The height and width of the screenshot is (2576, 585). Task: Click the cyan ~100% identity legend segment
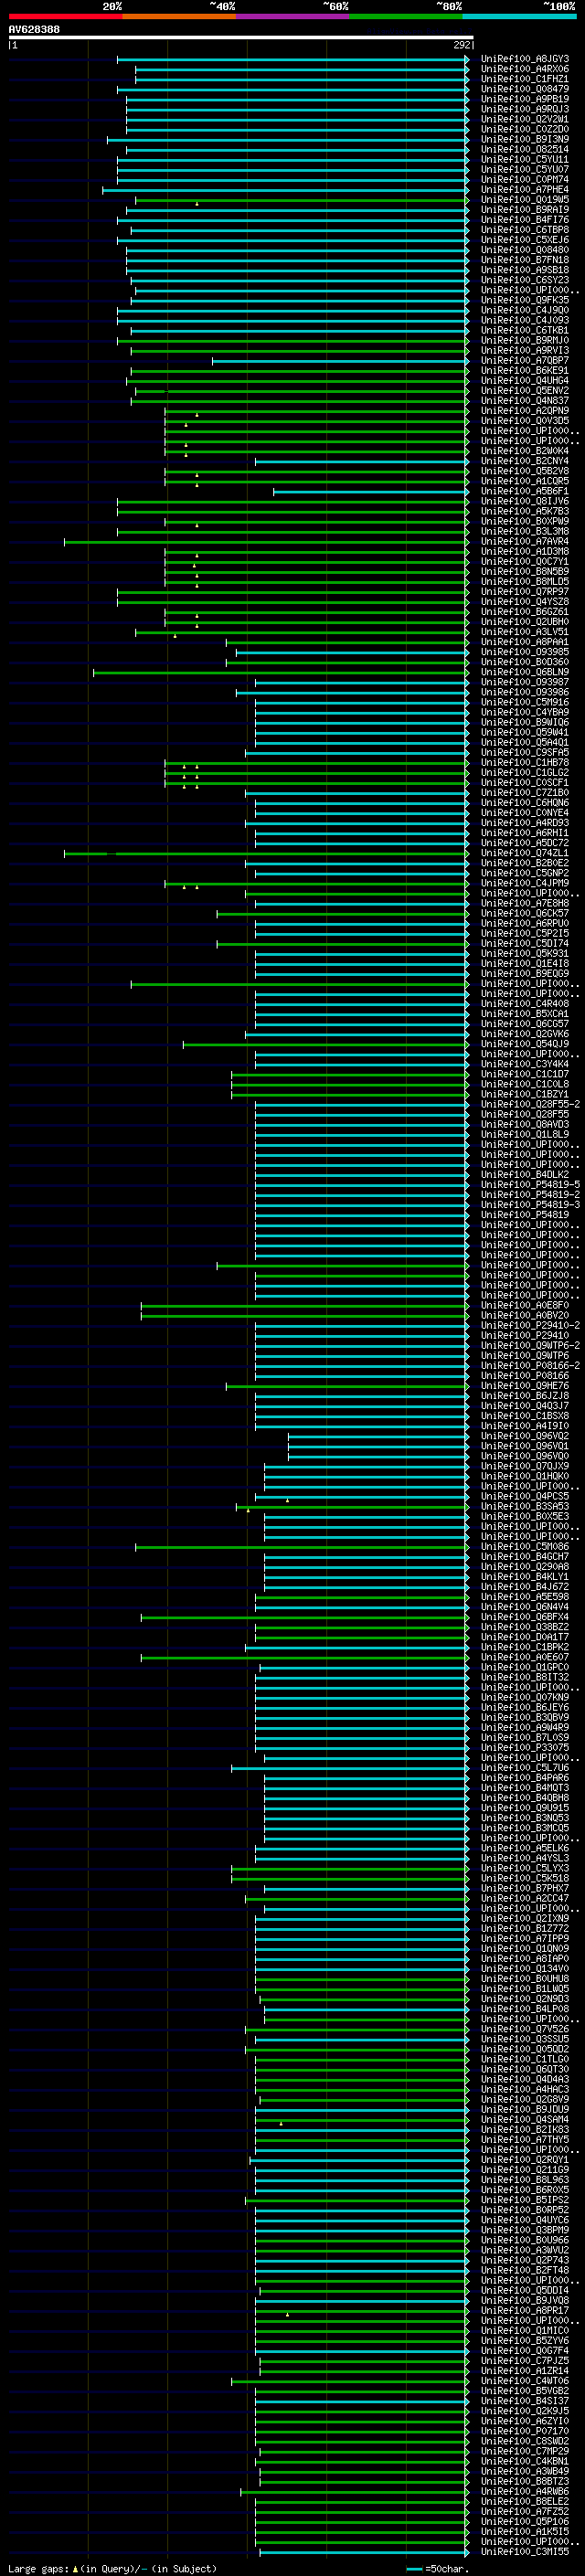click(x=519, y=16)
